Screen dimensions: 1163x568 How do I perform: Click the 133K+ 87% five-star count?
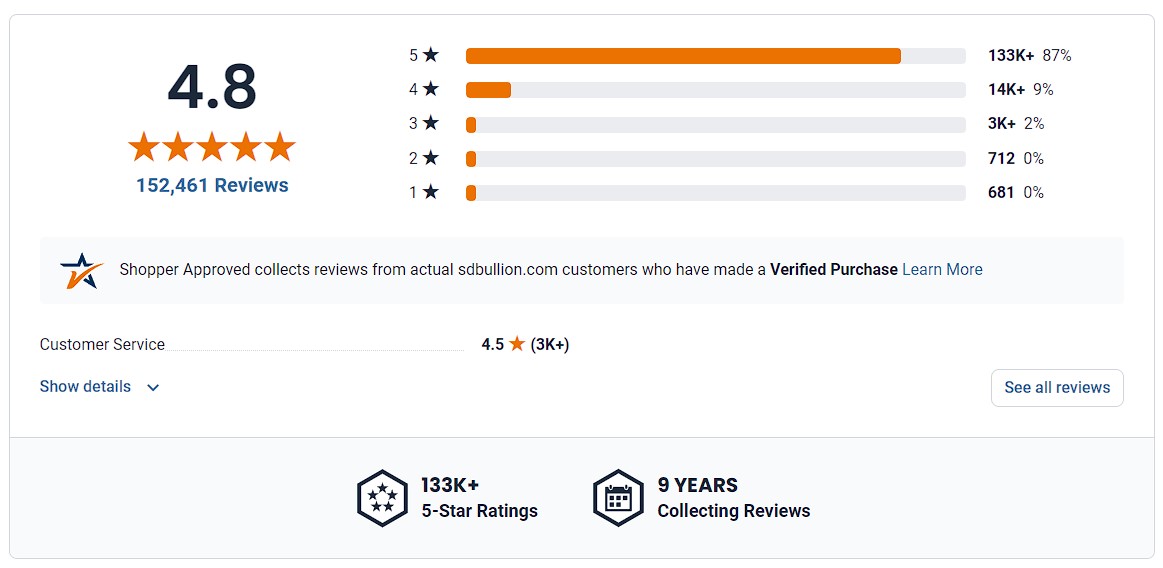click(1029, 56)
